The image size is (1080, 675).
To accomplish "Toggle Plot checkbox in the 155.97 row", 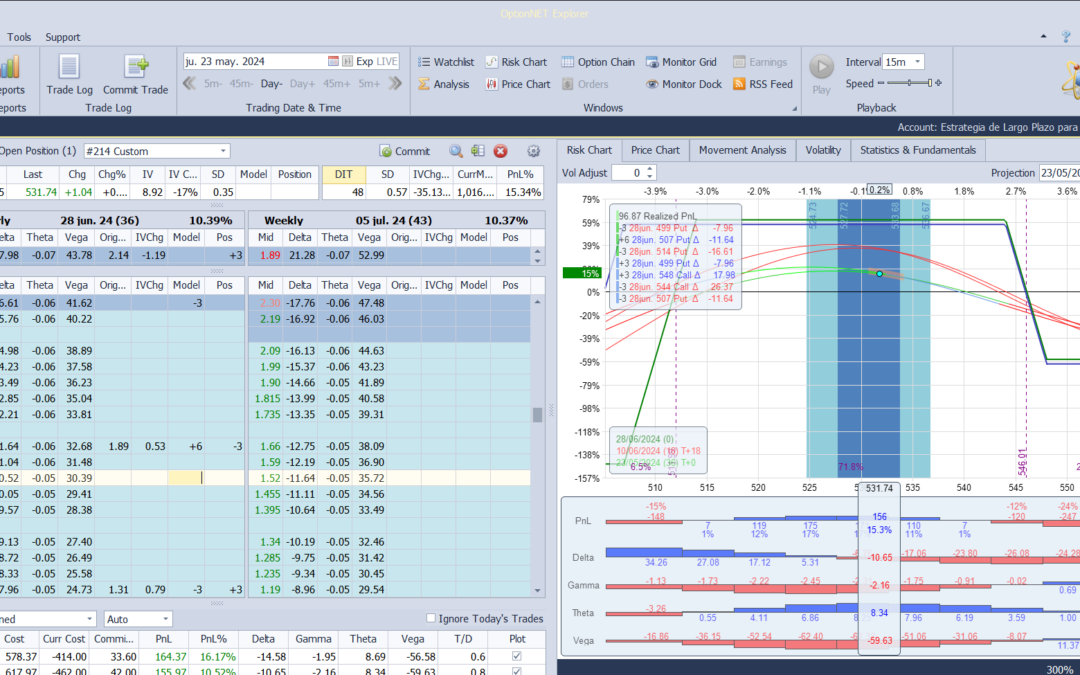I will (x=517, y=671).
